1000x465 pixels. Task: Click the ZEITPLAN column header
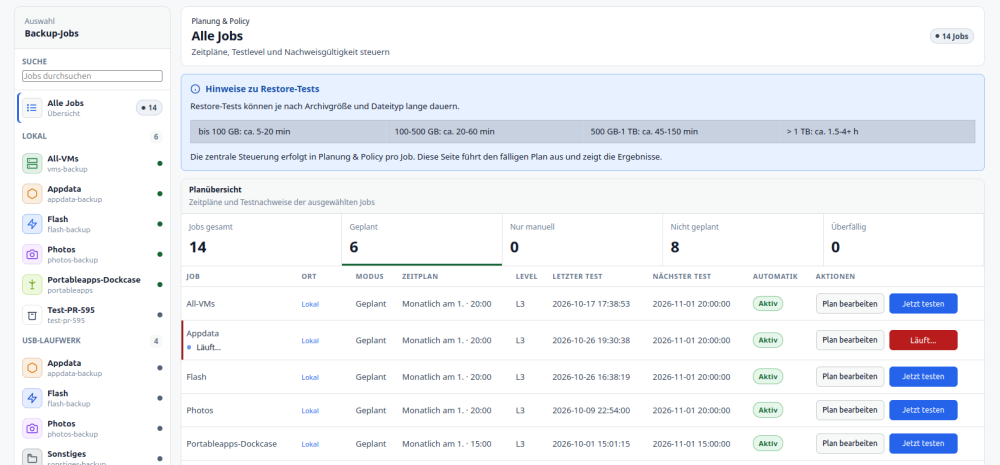[x=420, y=276]
